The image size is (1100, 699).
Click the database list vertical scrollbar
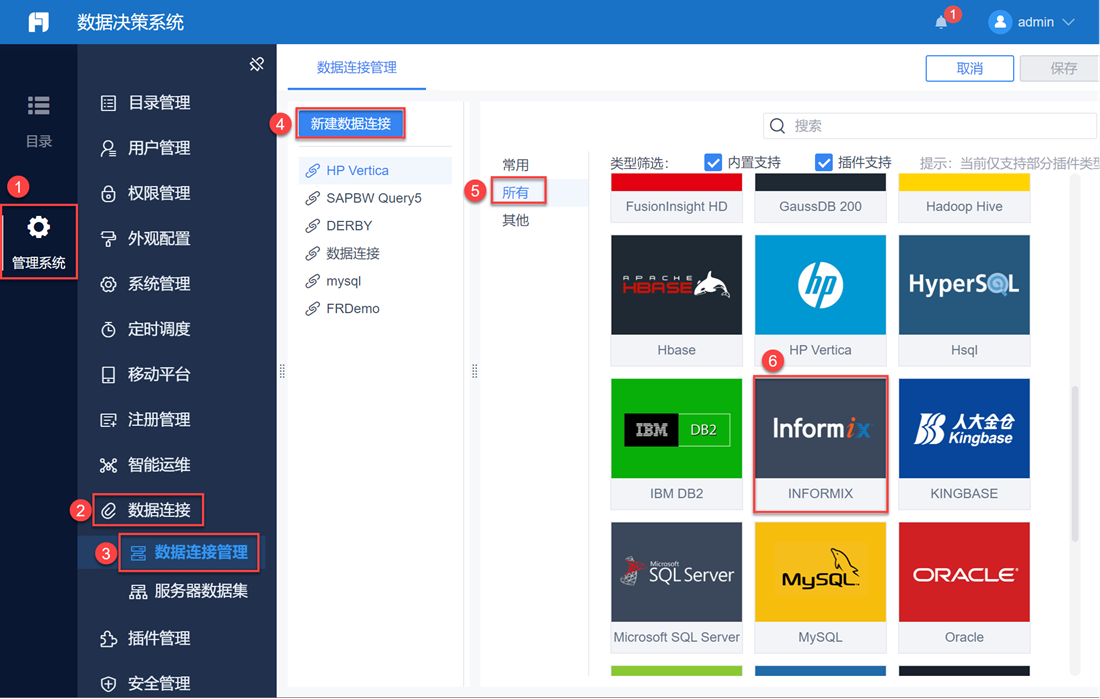tap(1075, 463)
